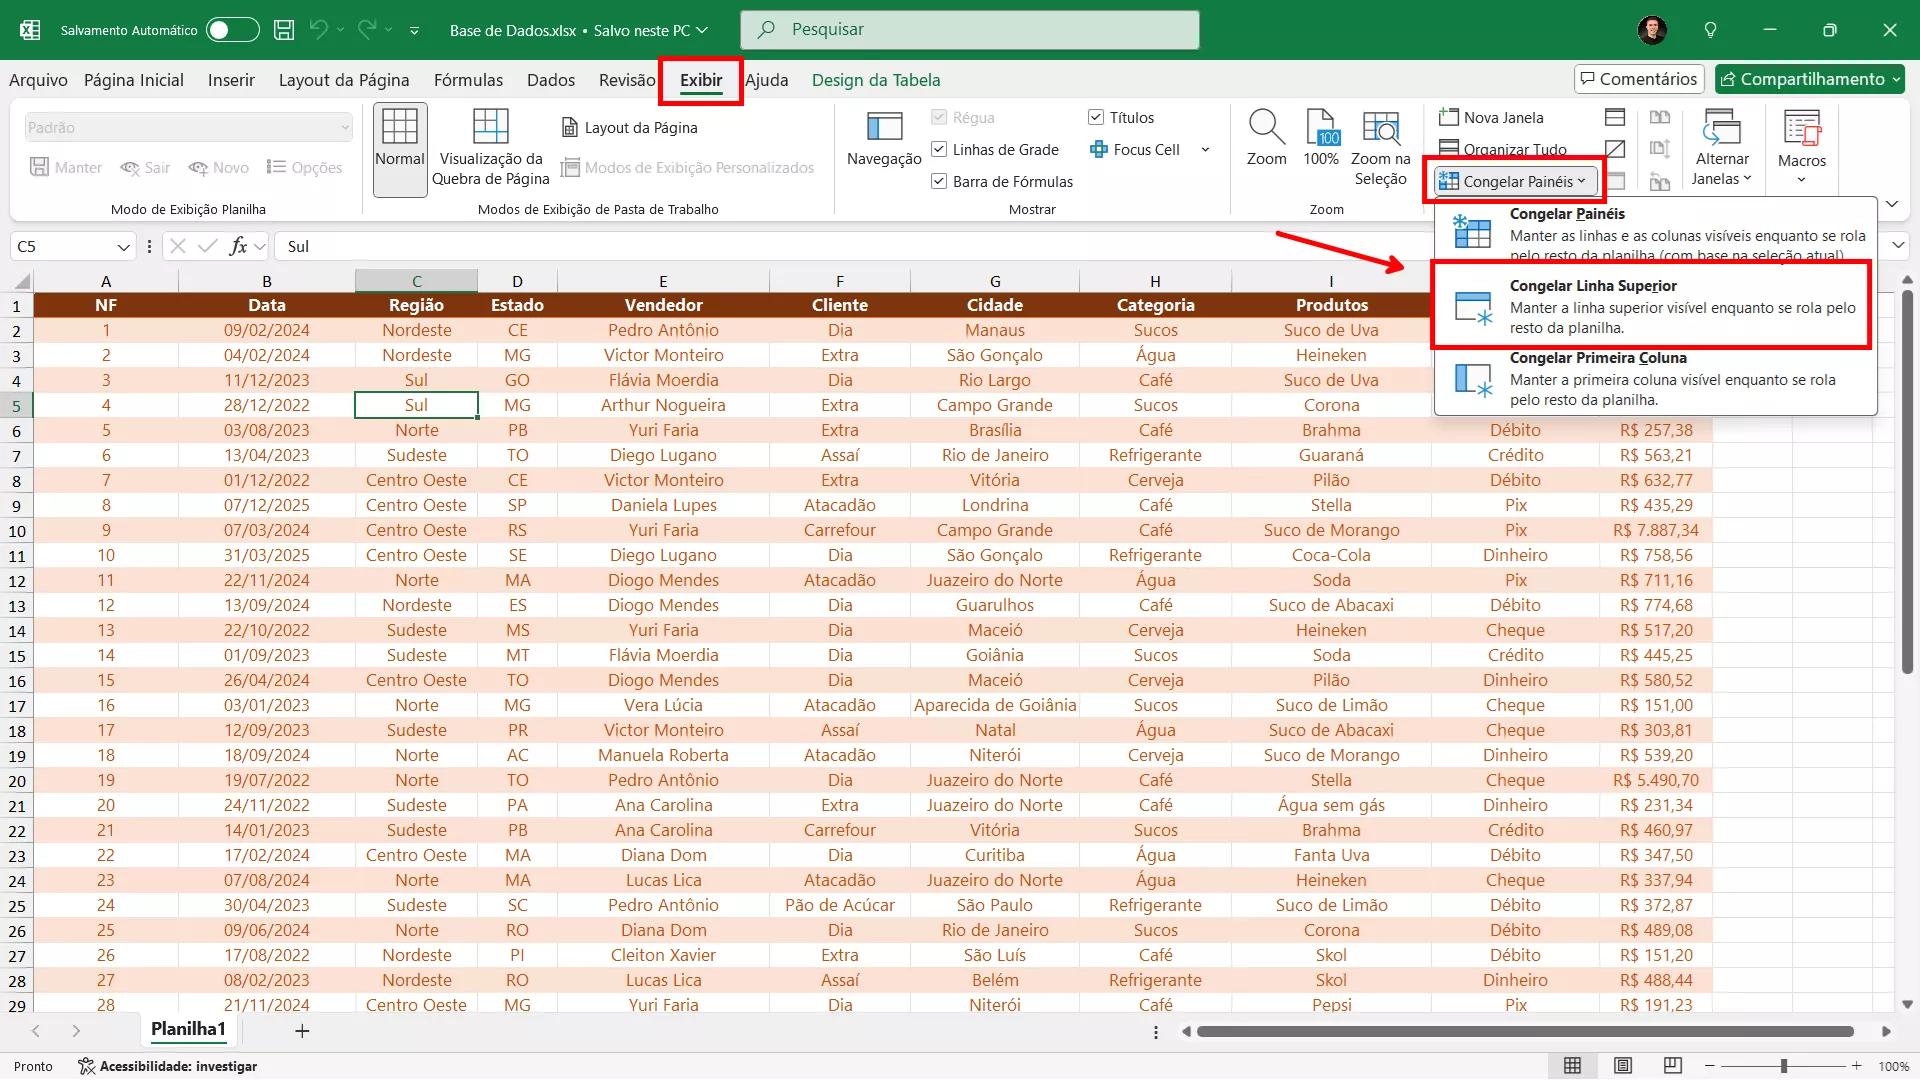The height and width of the screenshot is (1080, 1920).
Task: Click Zoom na Seleção icon
Action: [x=1380, y=128]
